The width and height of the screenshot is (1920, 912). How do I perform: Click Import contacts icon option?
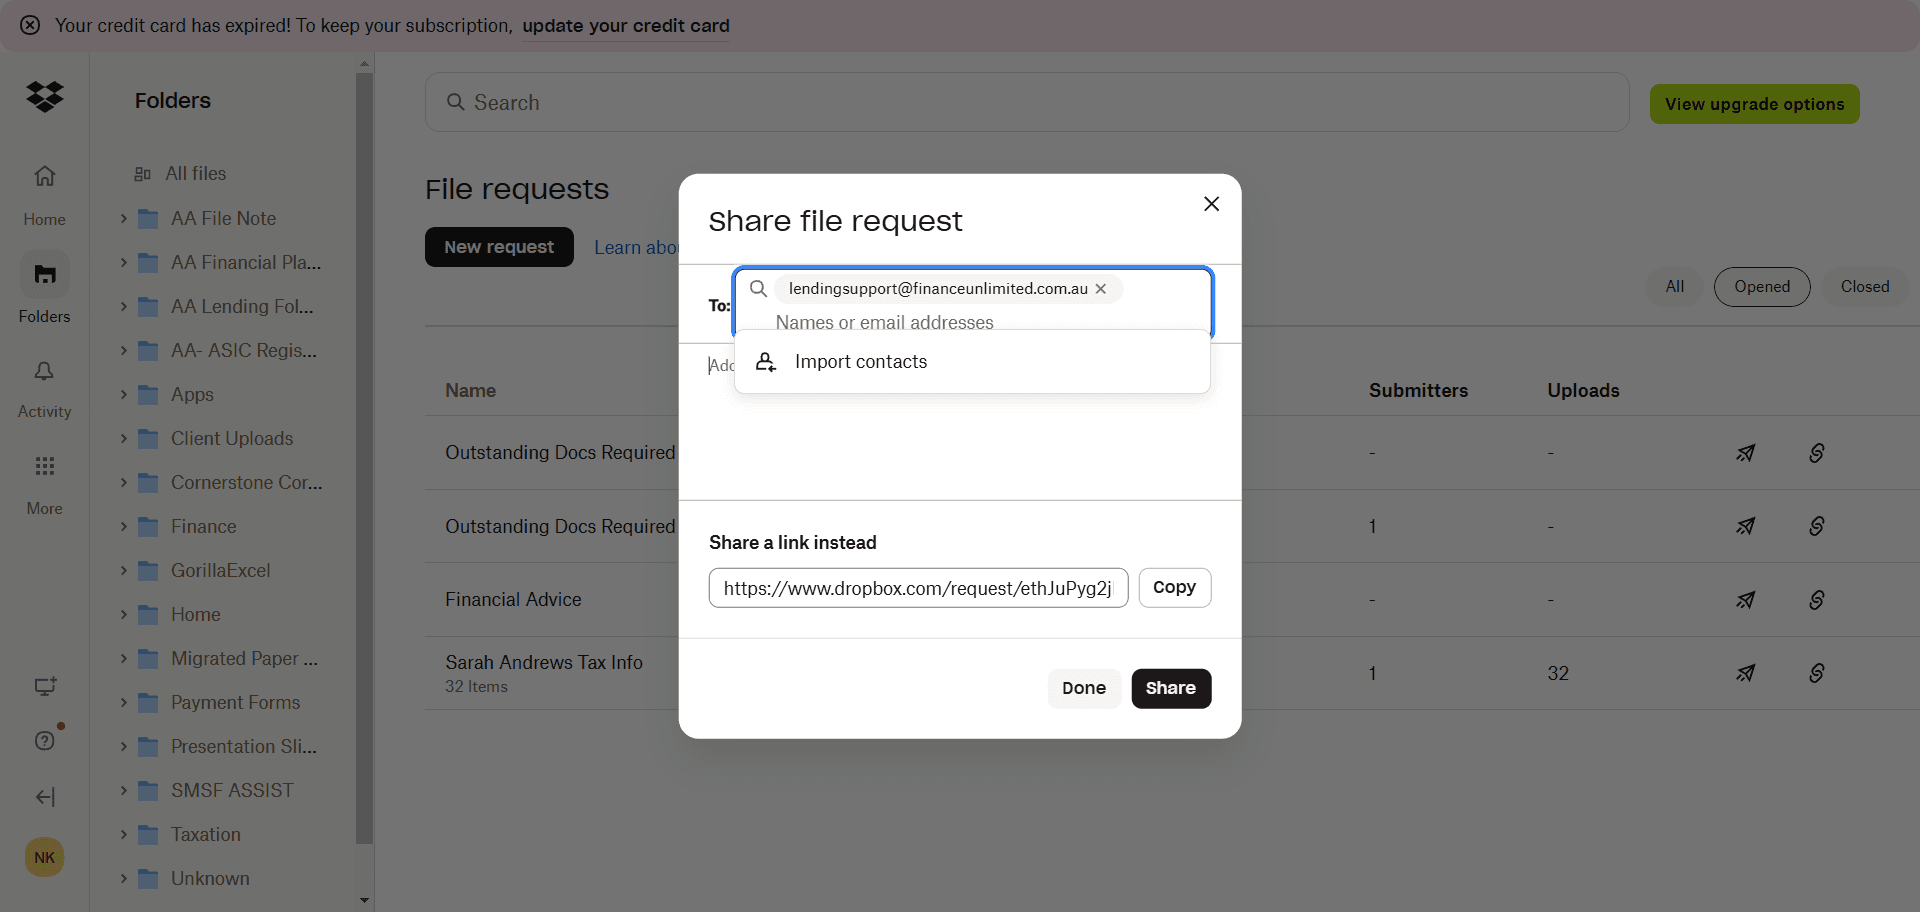click(766, 362)
